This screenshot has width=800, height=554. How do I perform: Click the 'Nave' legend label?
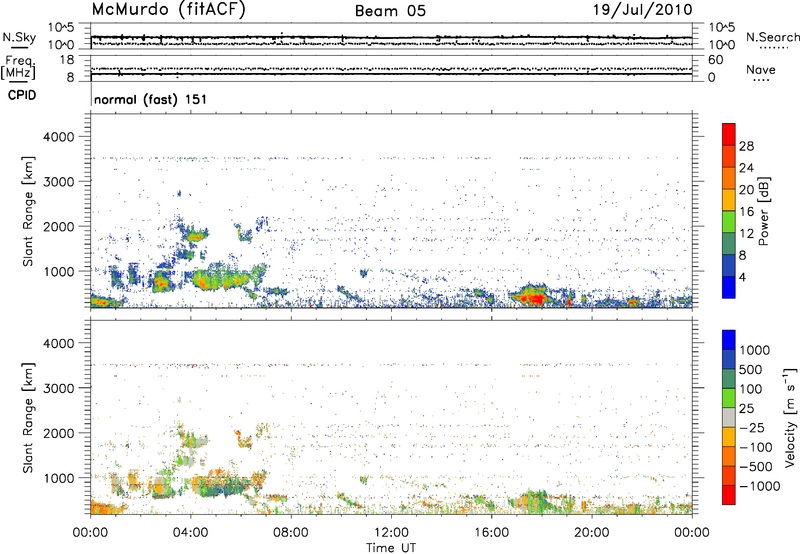pos(761,69)
